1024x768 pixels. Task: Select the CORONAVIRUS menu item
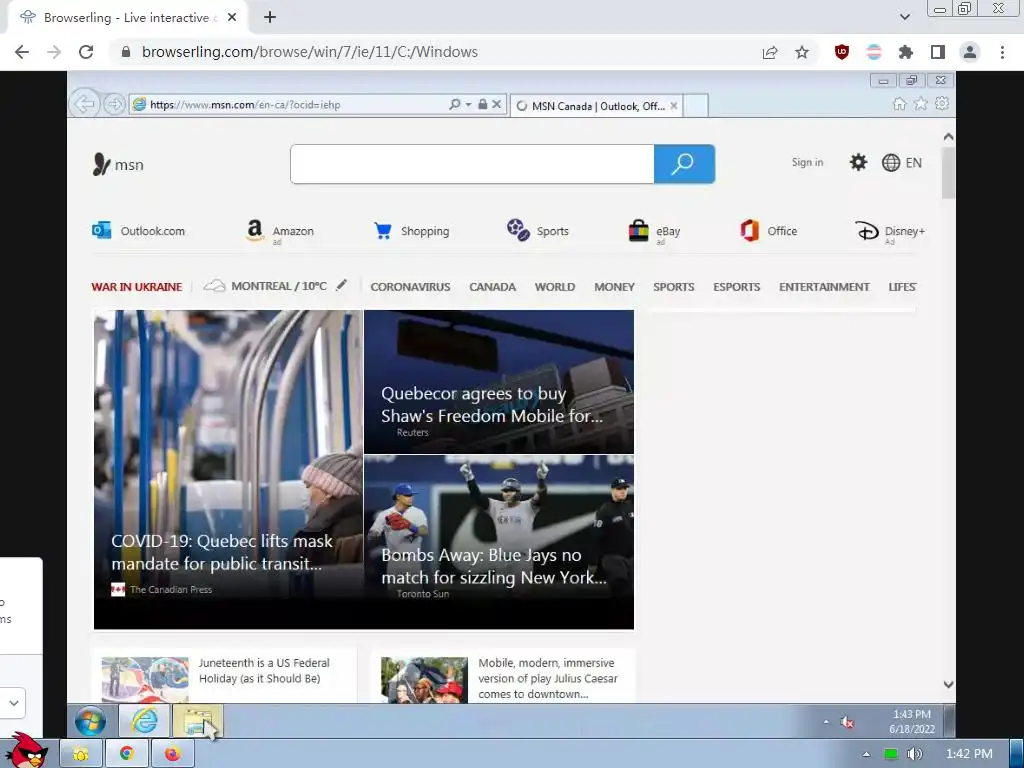(410, 287)
